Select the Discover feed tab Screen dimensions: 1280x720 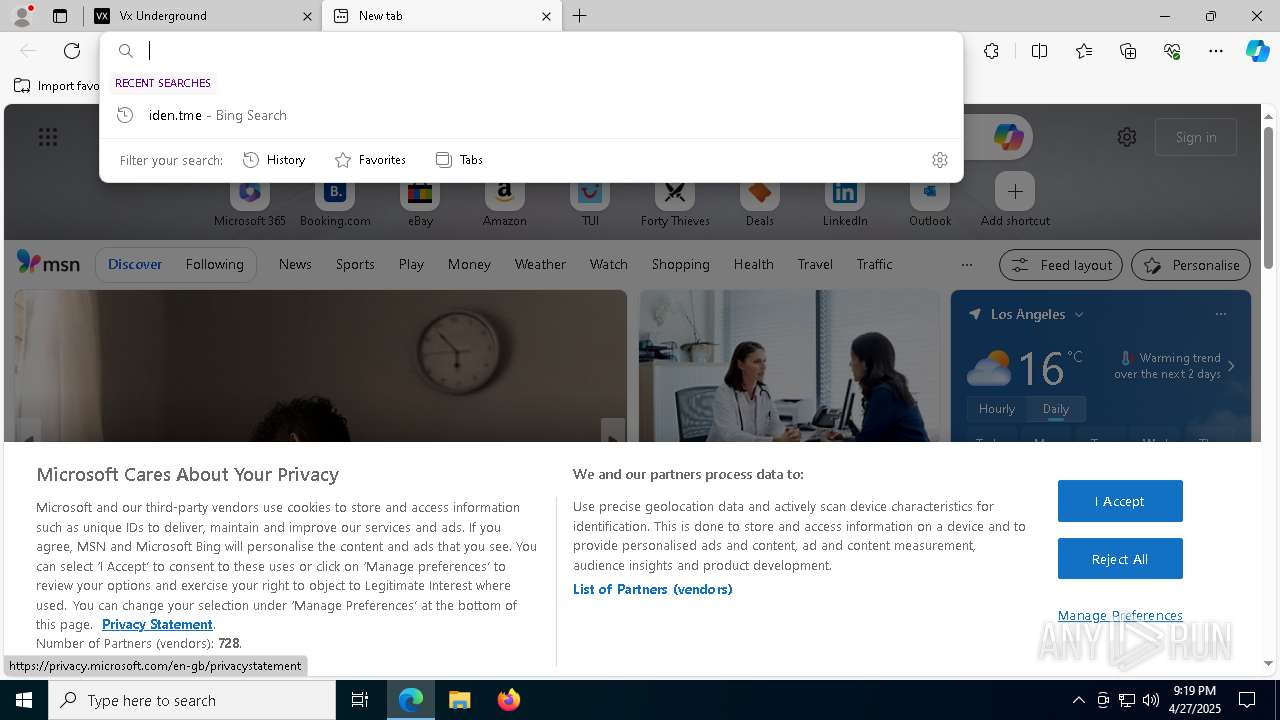(x=135, y=264)
